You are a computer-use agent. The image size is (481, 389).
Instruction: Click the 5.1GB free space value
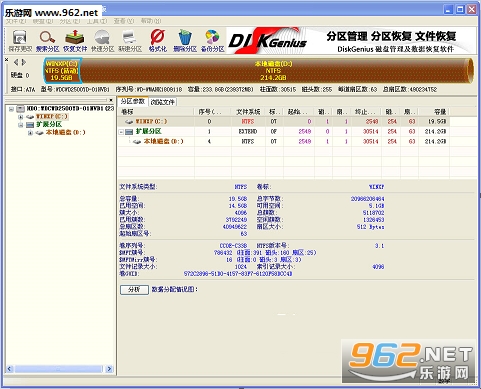(376, 206)
